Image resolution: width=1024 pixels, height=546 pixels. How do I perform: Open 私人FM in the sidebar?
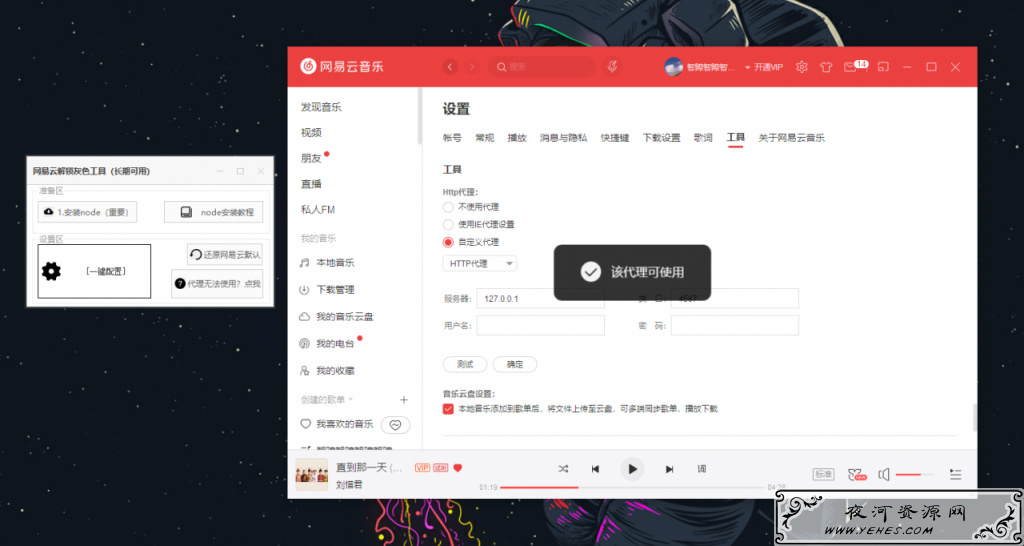[x=318, y=210]
